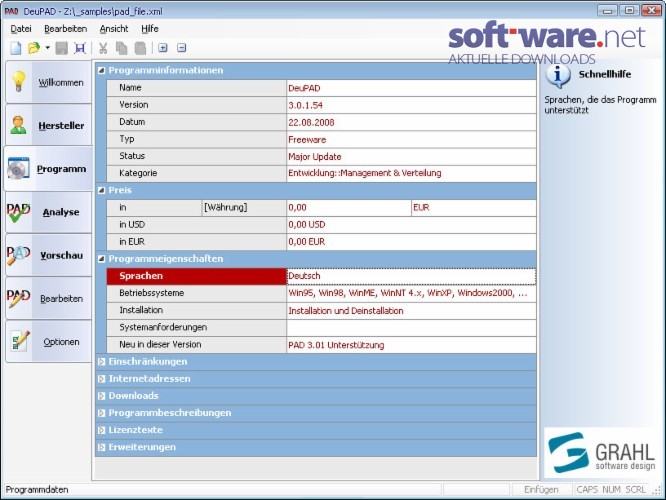Click the Hersteller person icon
Viewport: 666px width, 500px height.
tap(18, 125)
